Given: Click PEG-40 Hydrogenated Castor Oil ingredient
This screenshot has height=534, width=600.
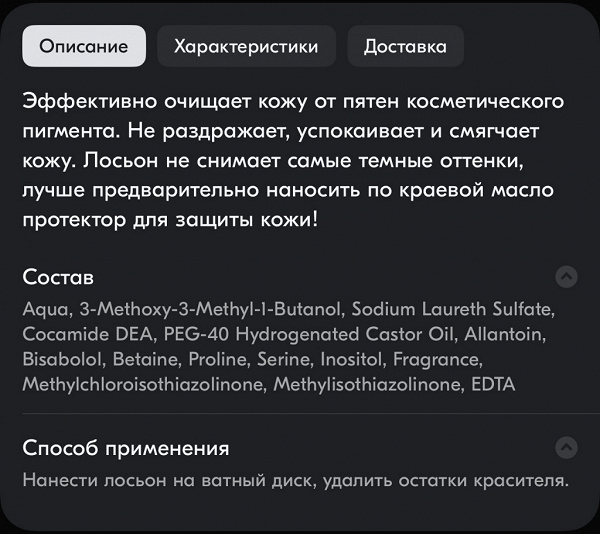Looking at the screenshot, I should point(309,334).
